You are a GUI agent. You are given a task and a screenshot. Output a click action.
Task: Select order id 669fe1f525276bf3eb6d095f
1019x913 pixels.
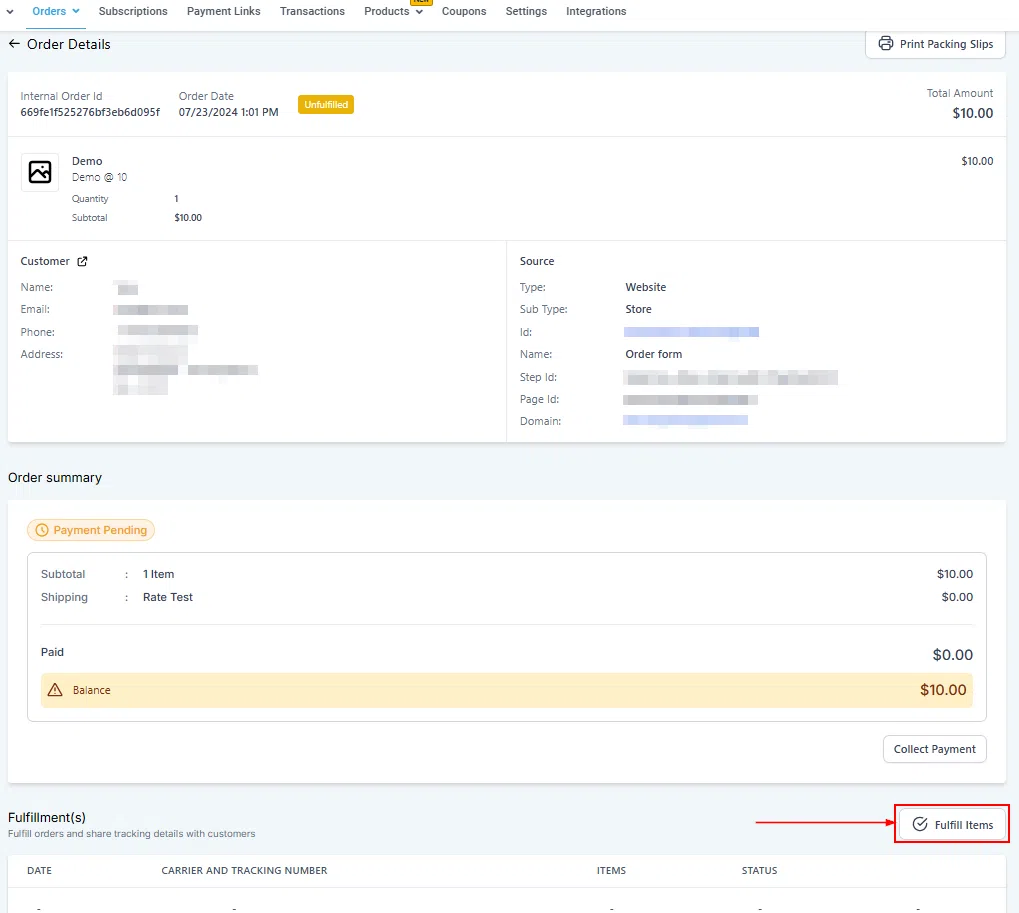tap(90, 112)
